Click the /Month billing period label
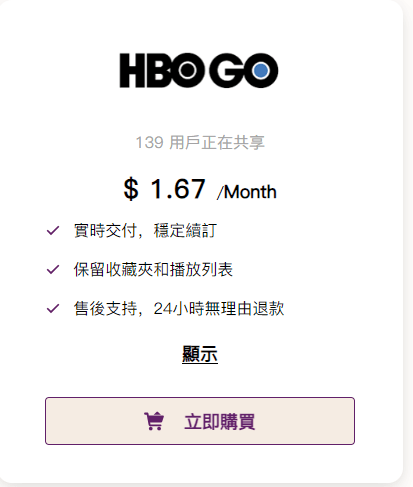 (247, 192)
